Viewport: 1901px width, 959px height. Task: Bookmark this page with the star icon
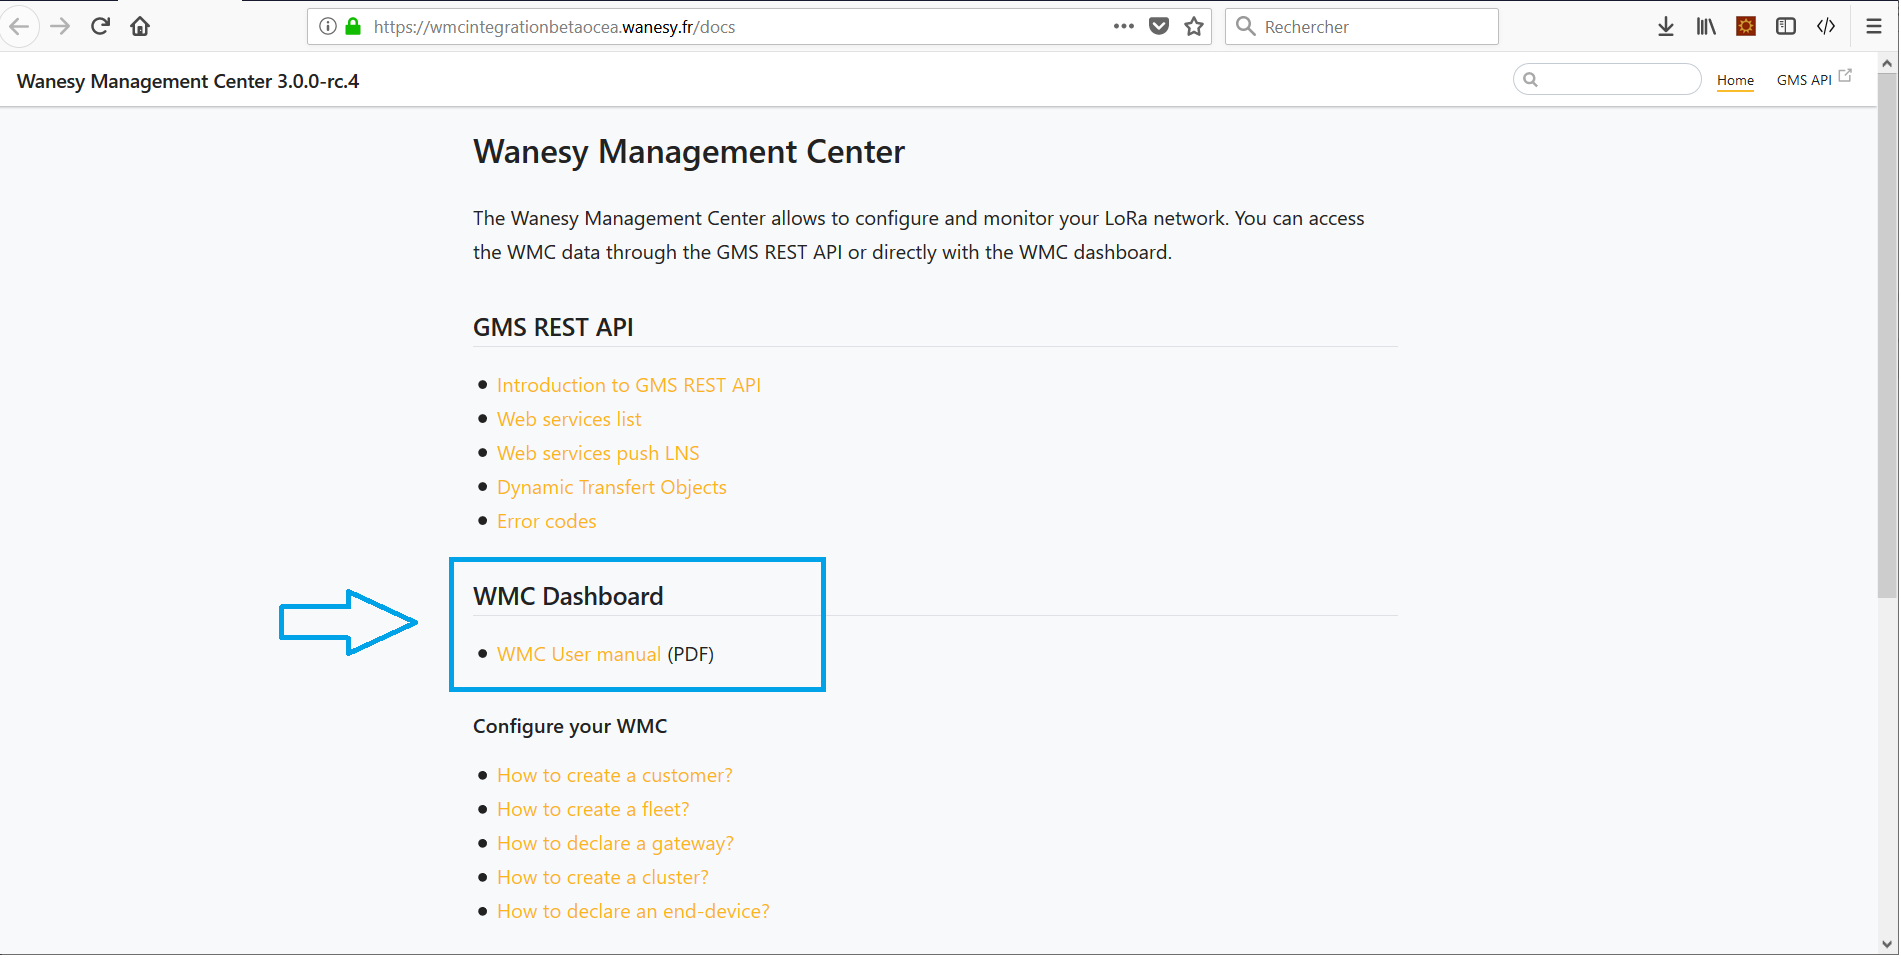pyautogui.click(x=1193, y=26)
